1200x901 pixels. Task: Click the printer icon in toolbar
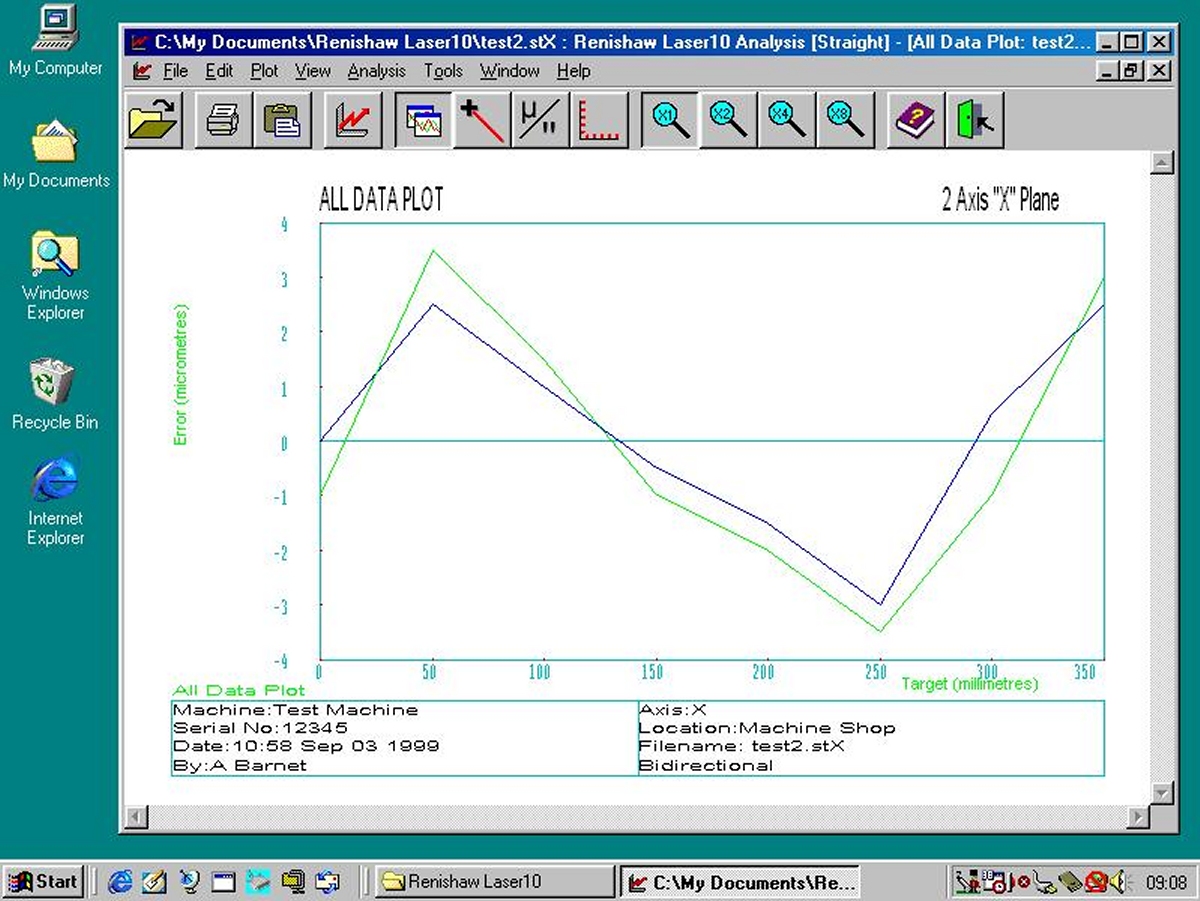223,120
